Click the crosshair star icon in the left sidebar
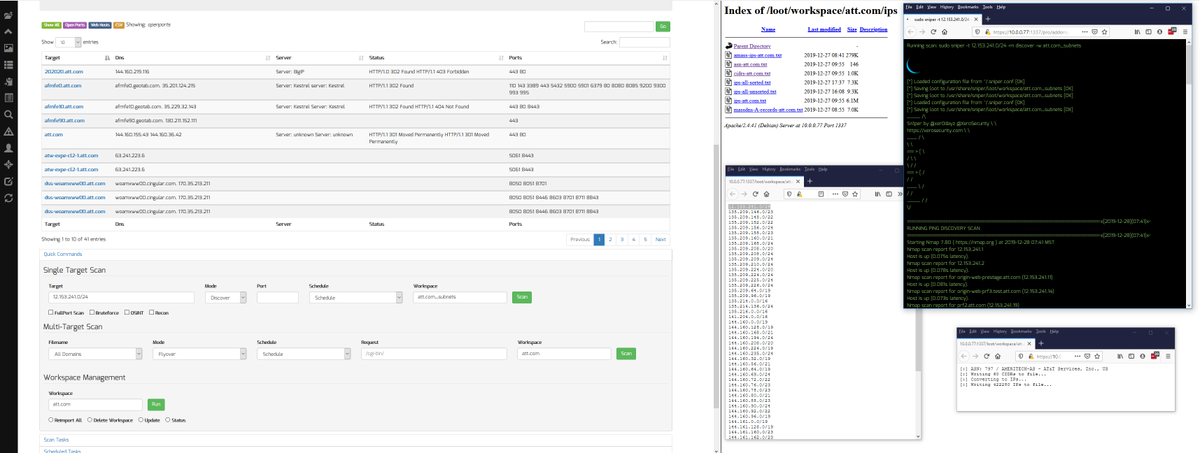The height and width of the screenshot is (453, 1200). [8, 164]
